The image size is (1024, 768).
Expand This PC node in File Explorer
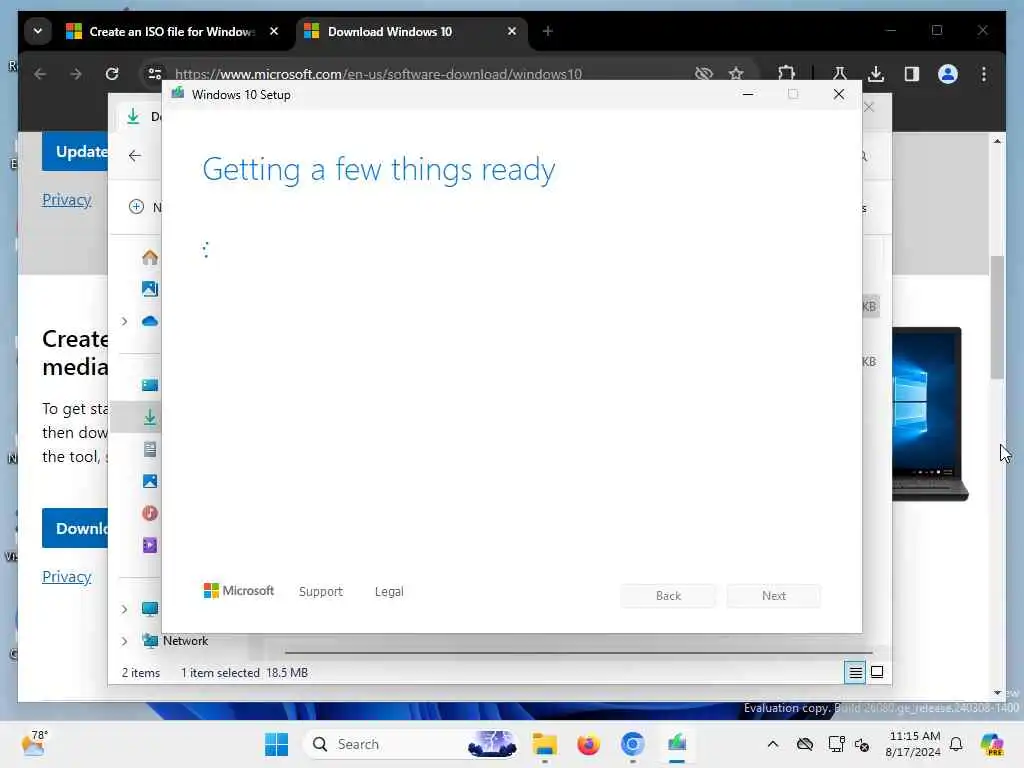[124, 609]
